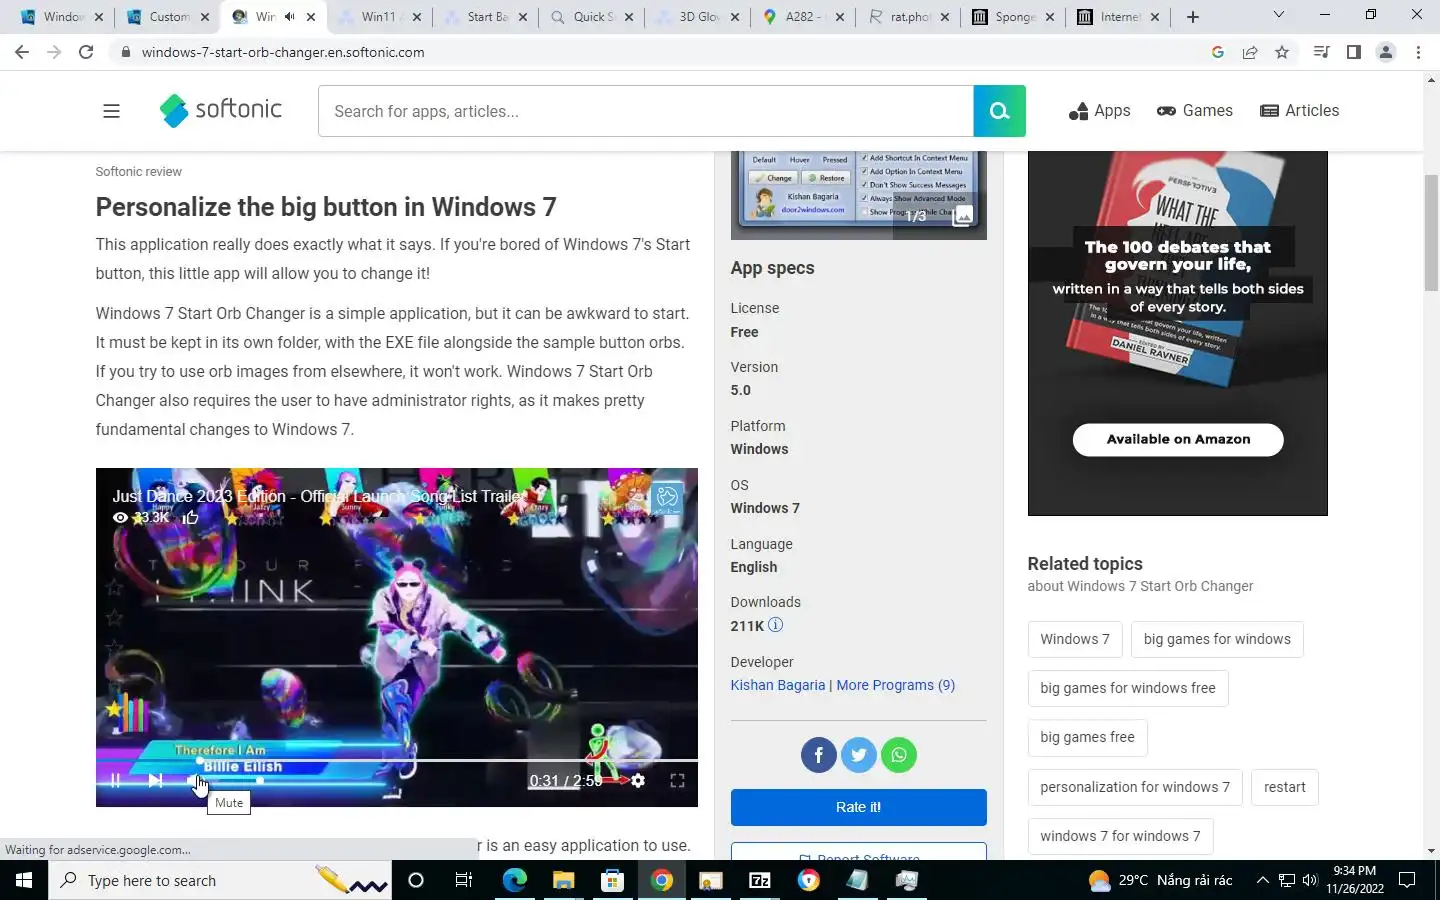
Task: Switch to the '3D Glo' tab
Action: pyautogui.click(x=698, y=17)
